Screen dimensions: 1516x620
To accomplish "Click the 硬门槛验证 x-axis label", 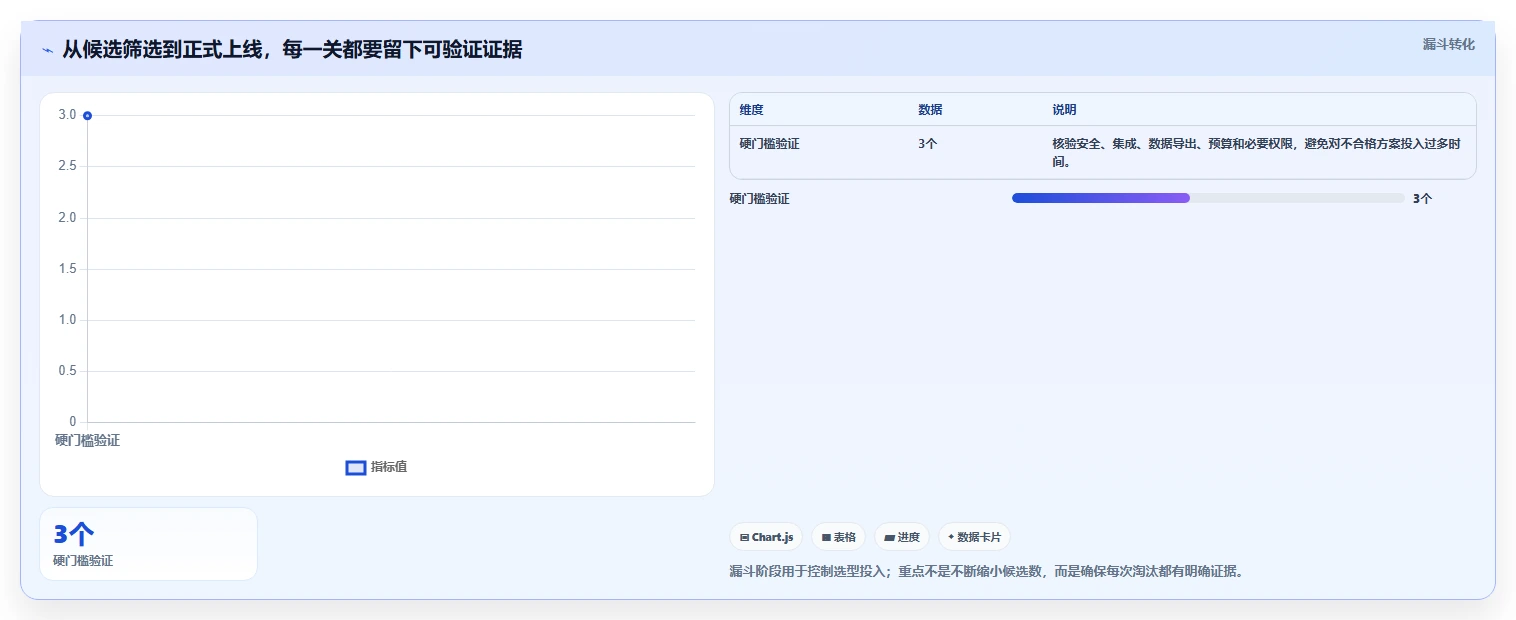I will 87,440.
